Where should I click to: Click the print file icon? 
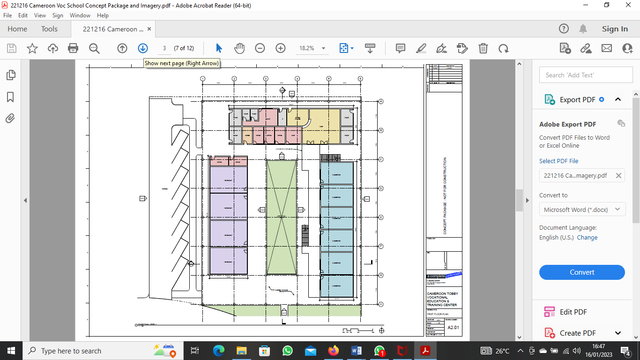click(x=73, y=48)
